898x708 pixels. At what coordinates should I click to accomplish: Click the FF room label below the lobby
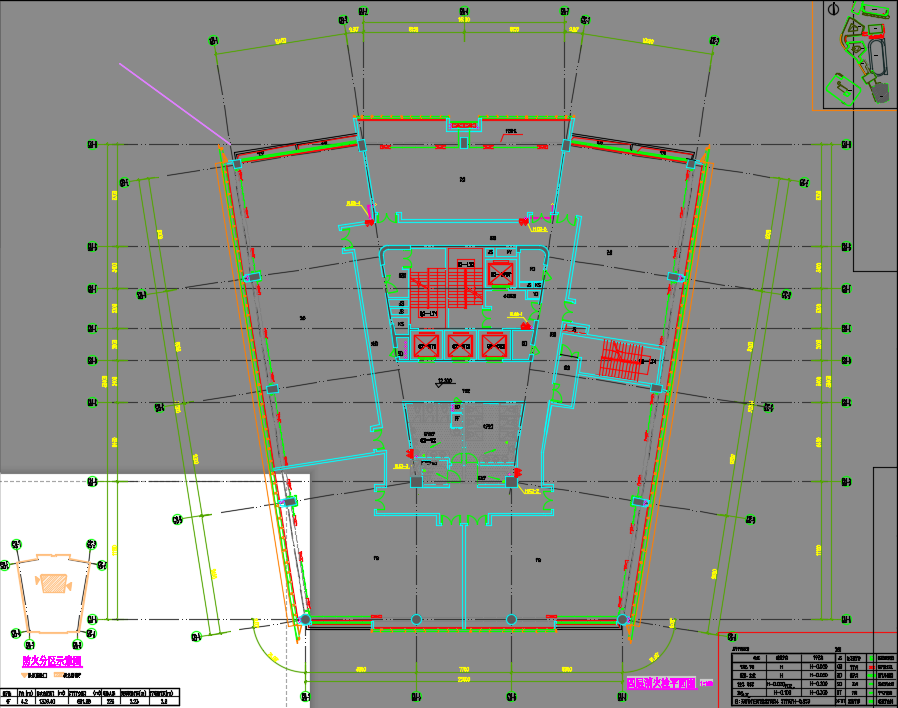point(457,419)
